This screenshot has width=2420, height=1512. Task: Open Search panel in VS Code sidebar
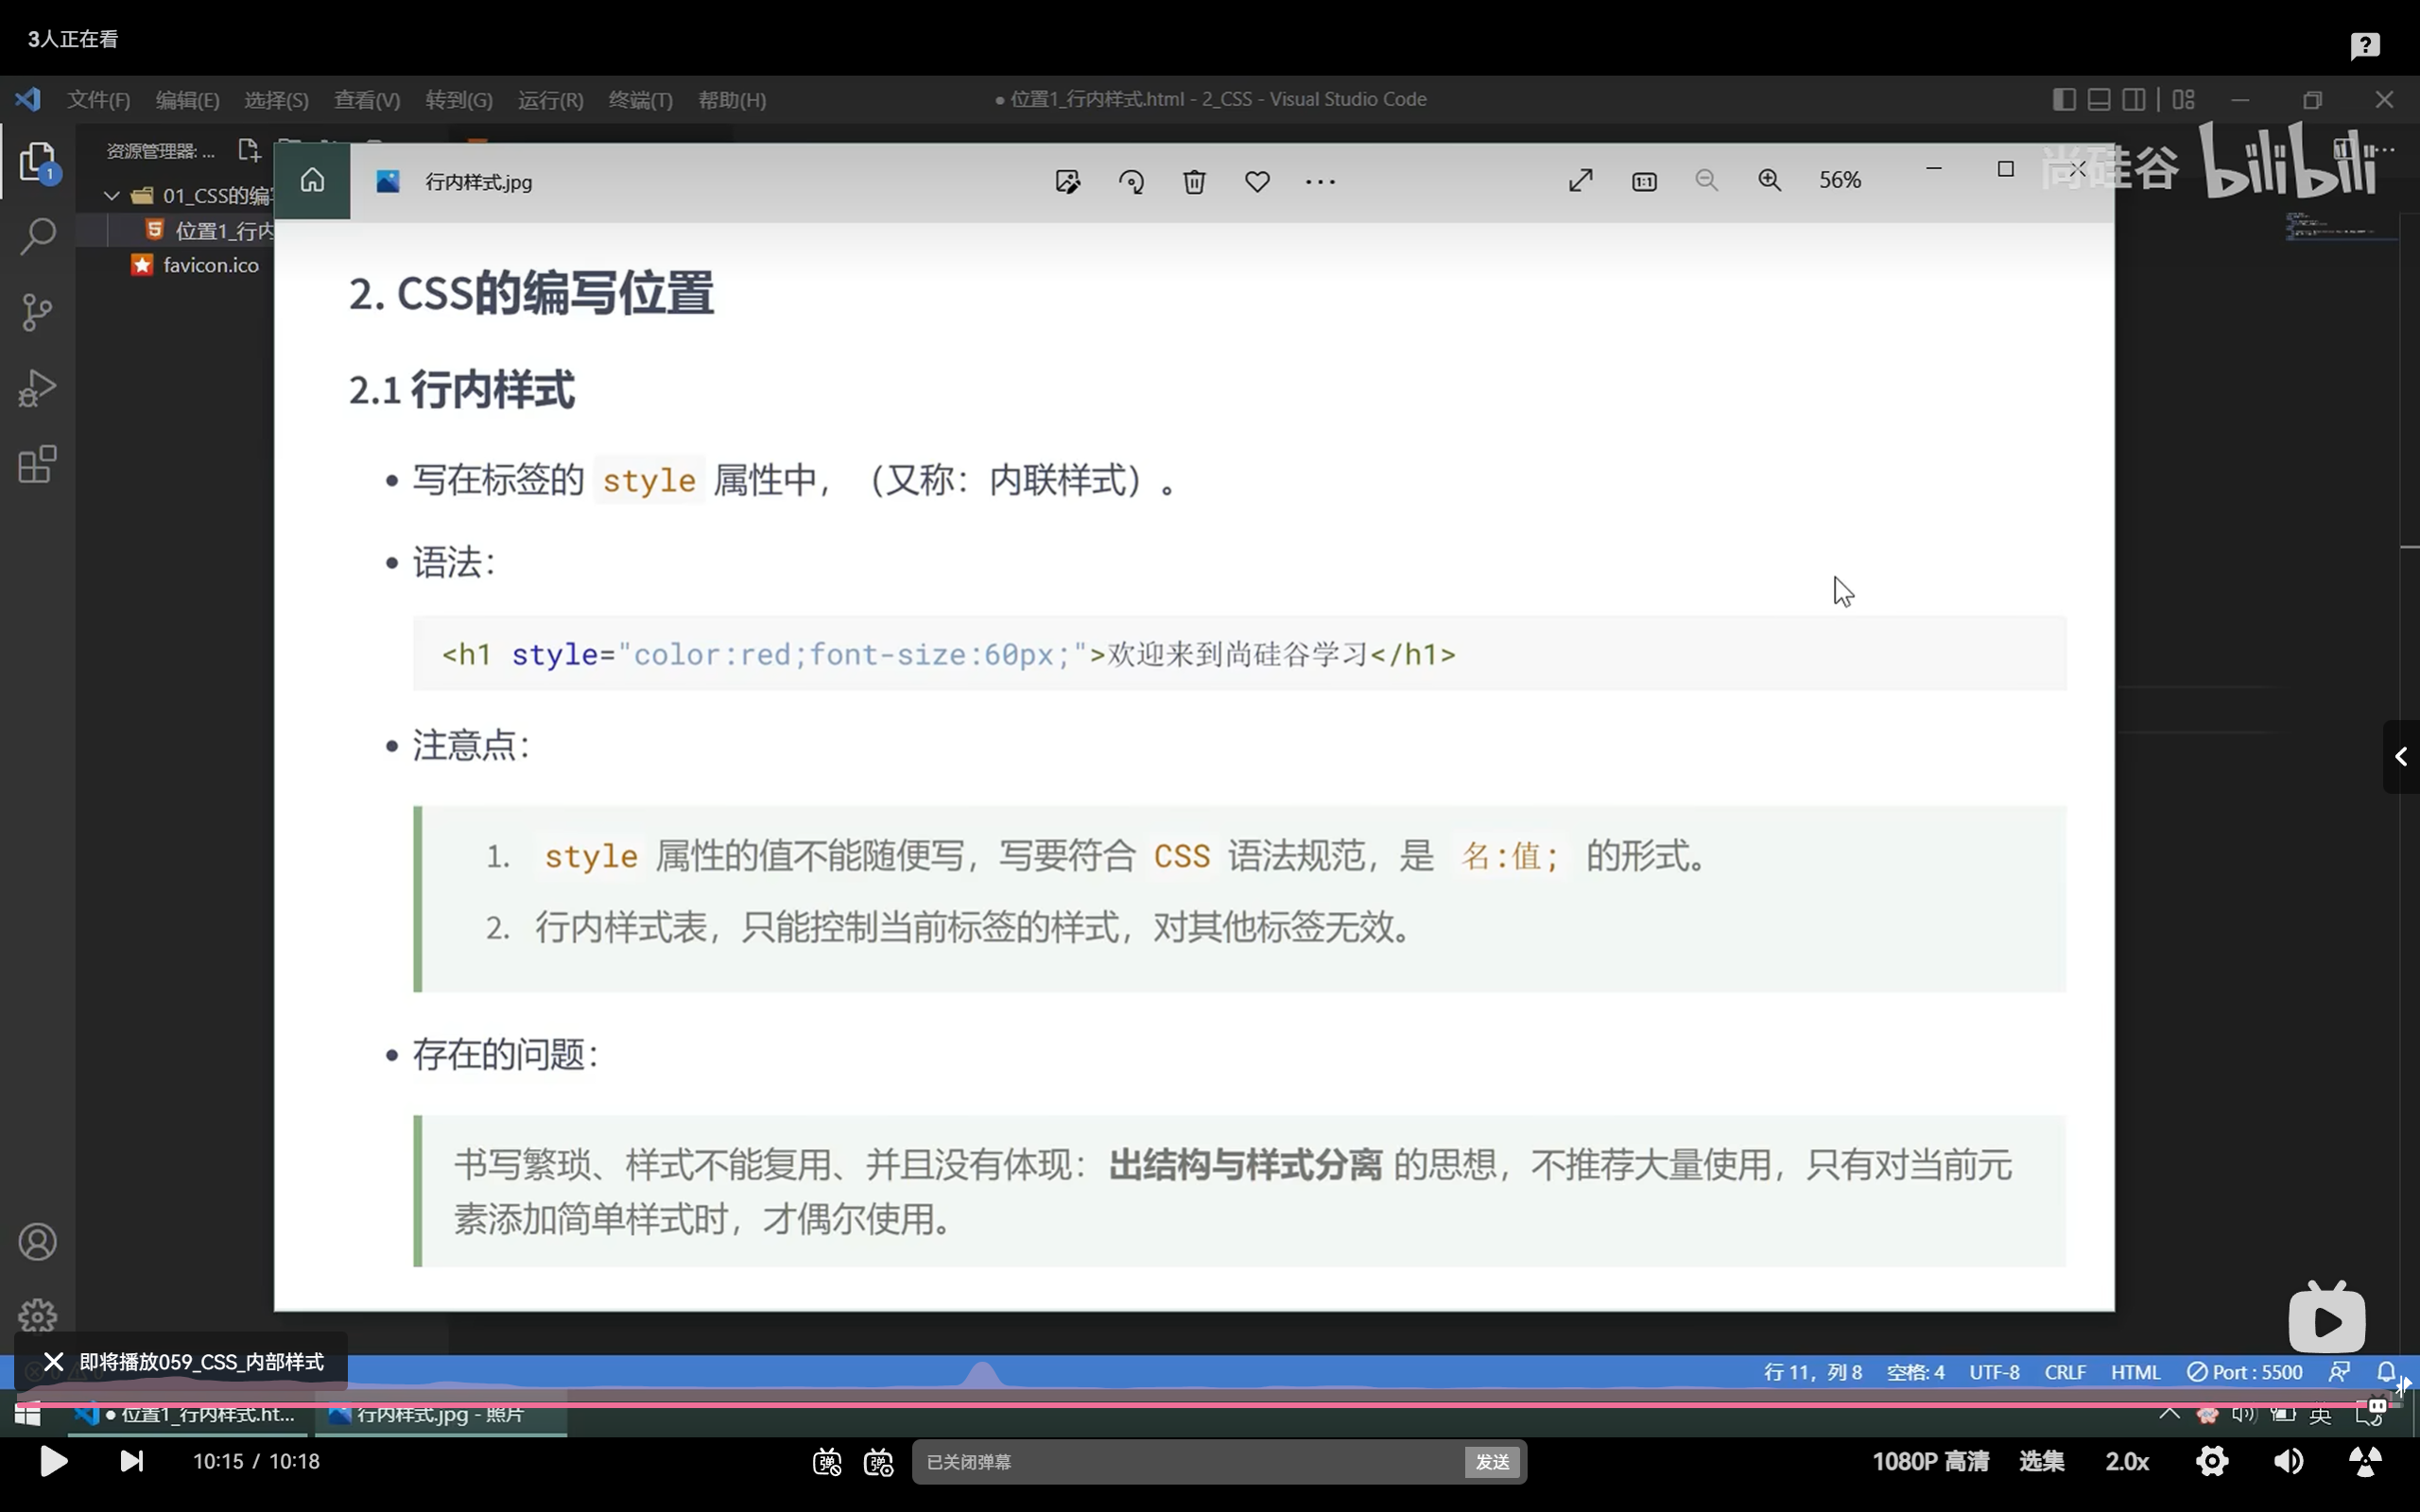(37, 236)
